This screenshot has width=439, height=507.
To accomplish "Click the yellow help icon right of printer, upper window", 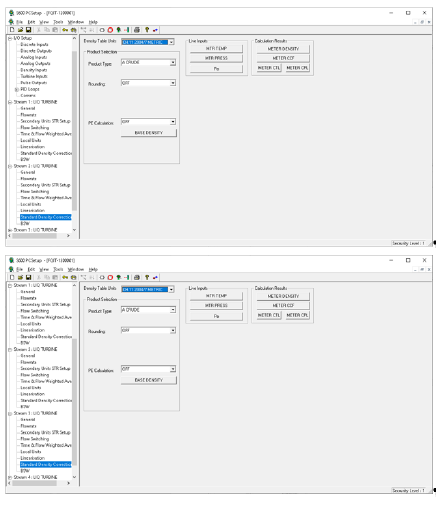I will point(147,30).
